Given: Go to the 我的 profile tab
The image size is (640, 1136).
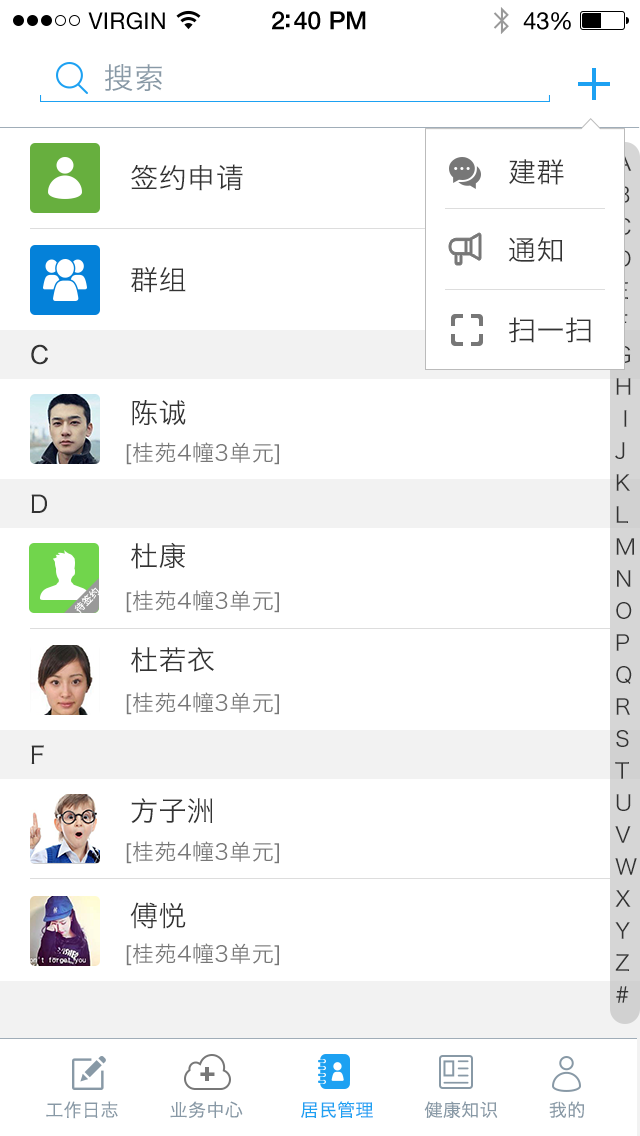Looking at the screenshot, I should coord(567,1087).
